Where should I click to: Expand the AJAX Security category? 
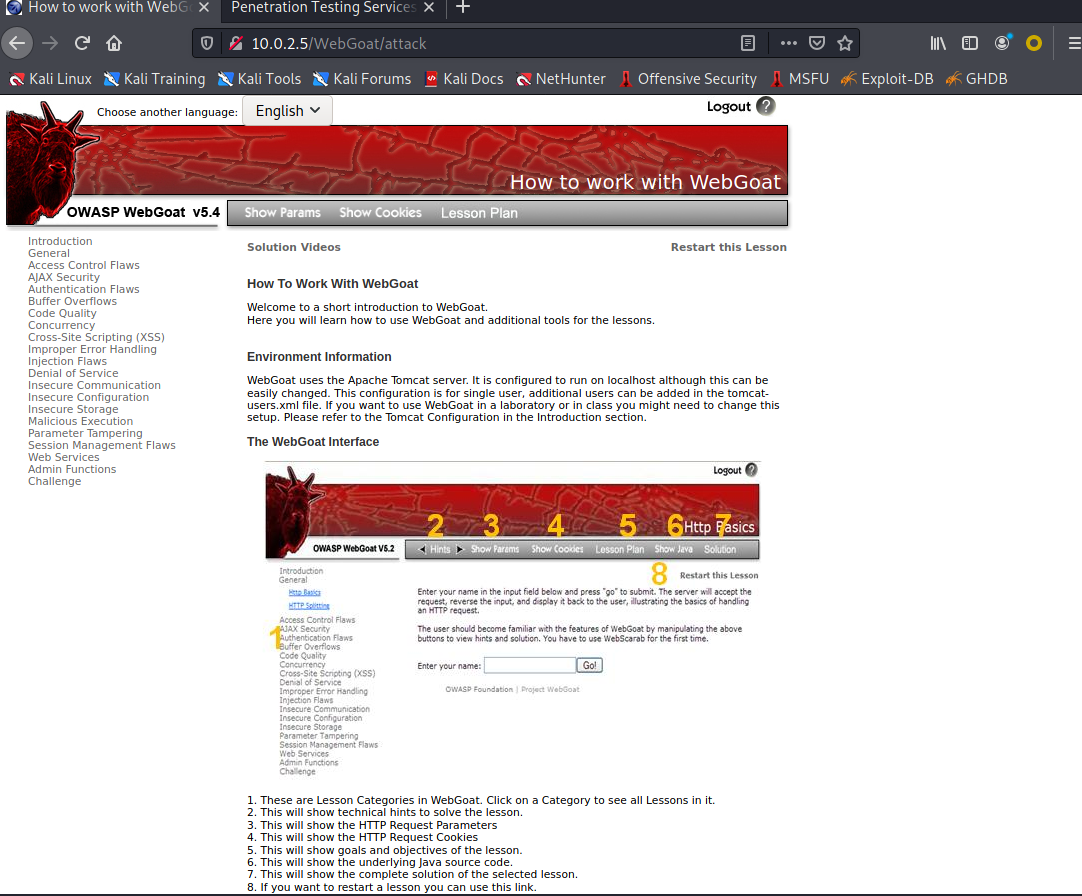click(63, 277)
